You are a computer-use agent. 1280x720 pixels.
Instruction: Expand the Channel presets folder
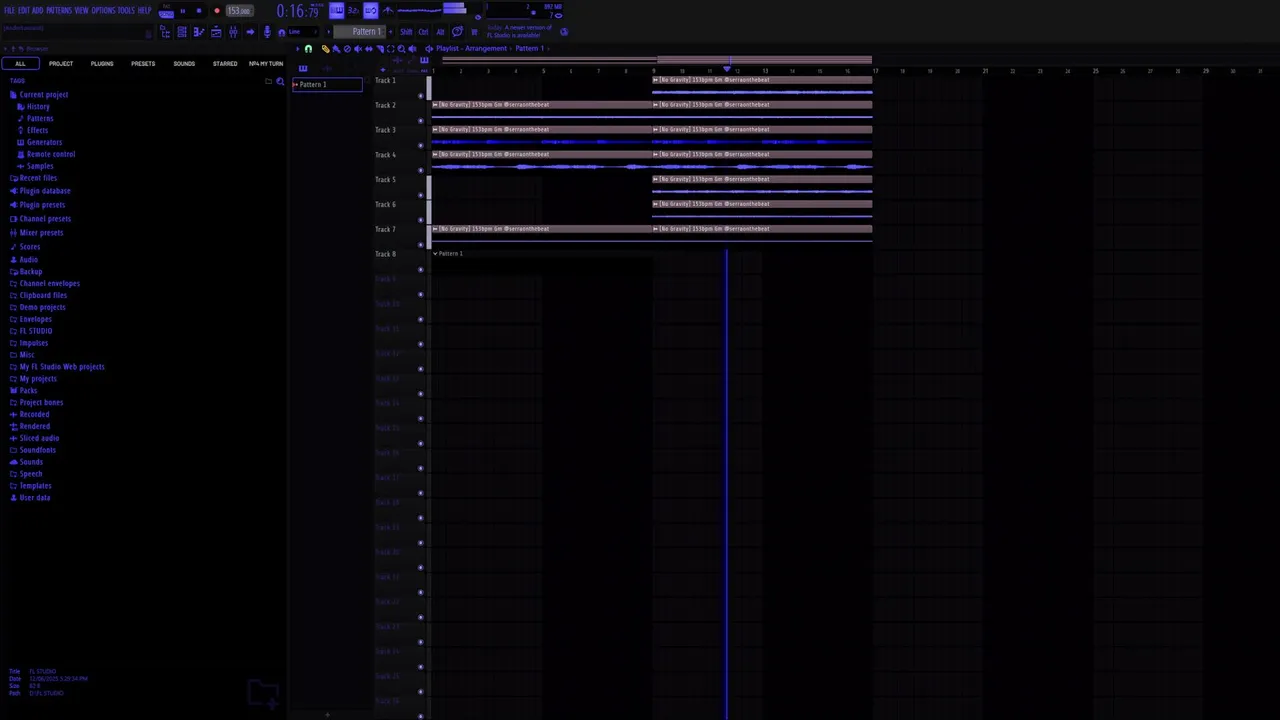(40, 219)
